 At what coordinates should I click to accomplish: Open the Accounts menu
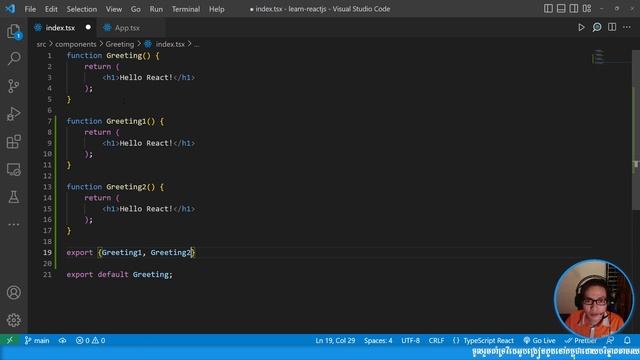point(14,292)
